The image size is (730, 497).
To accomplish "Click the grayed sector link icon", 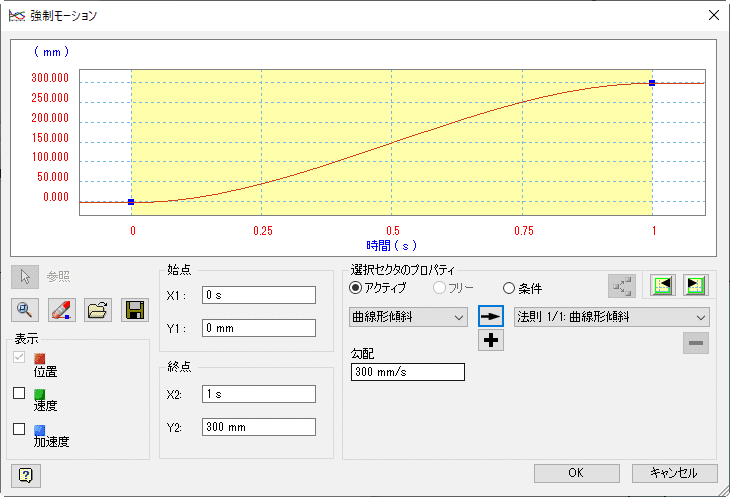I will tap(622, 286).
